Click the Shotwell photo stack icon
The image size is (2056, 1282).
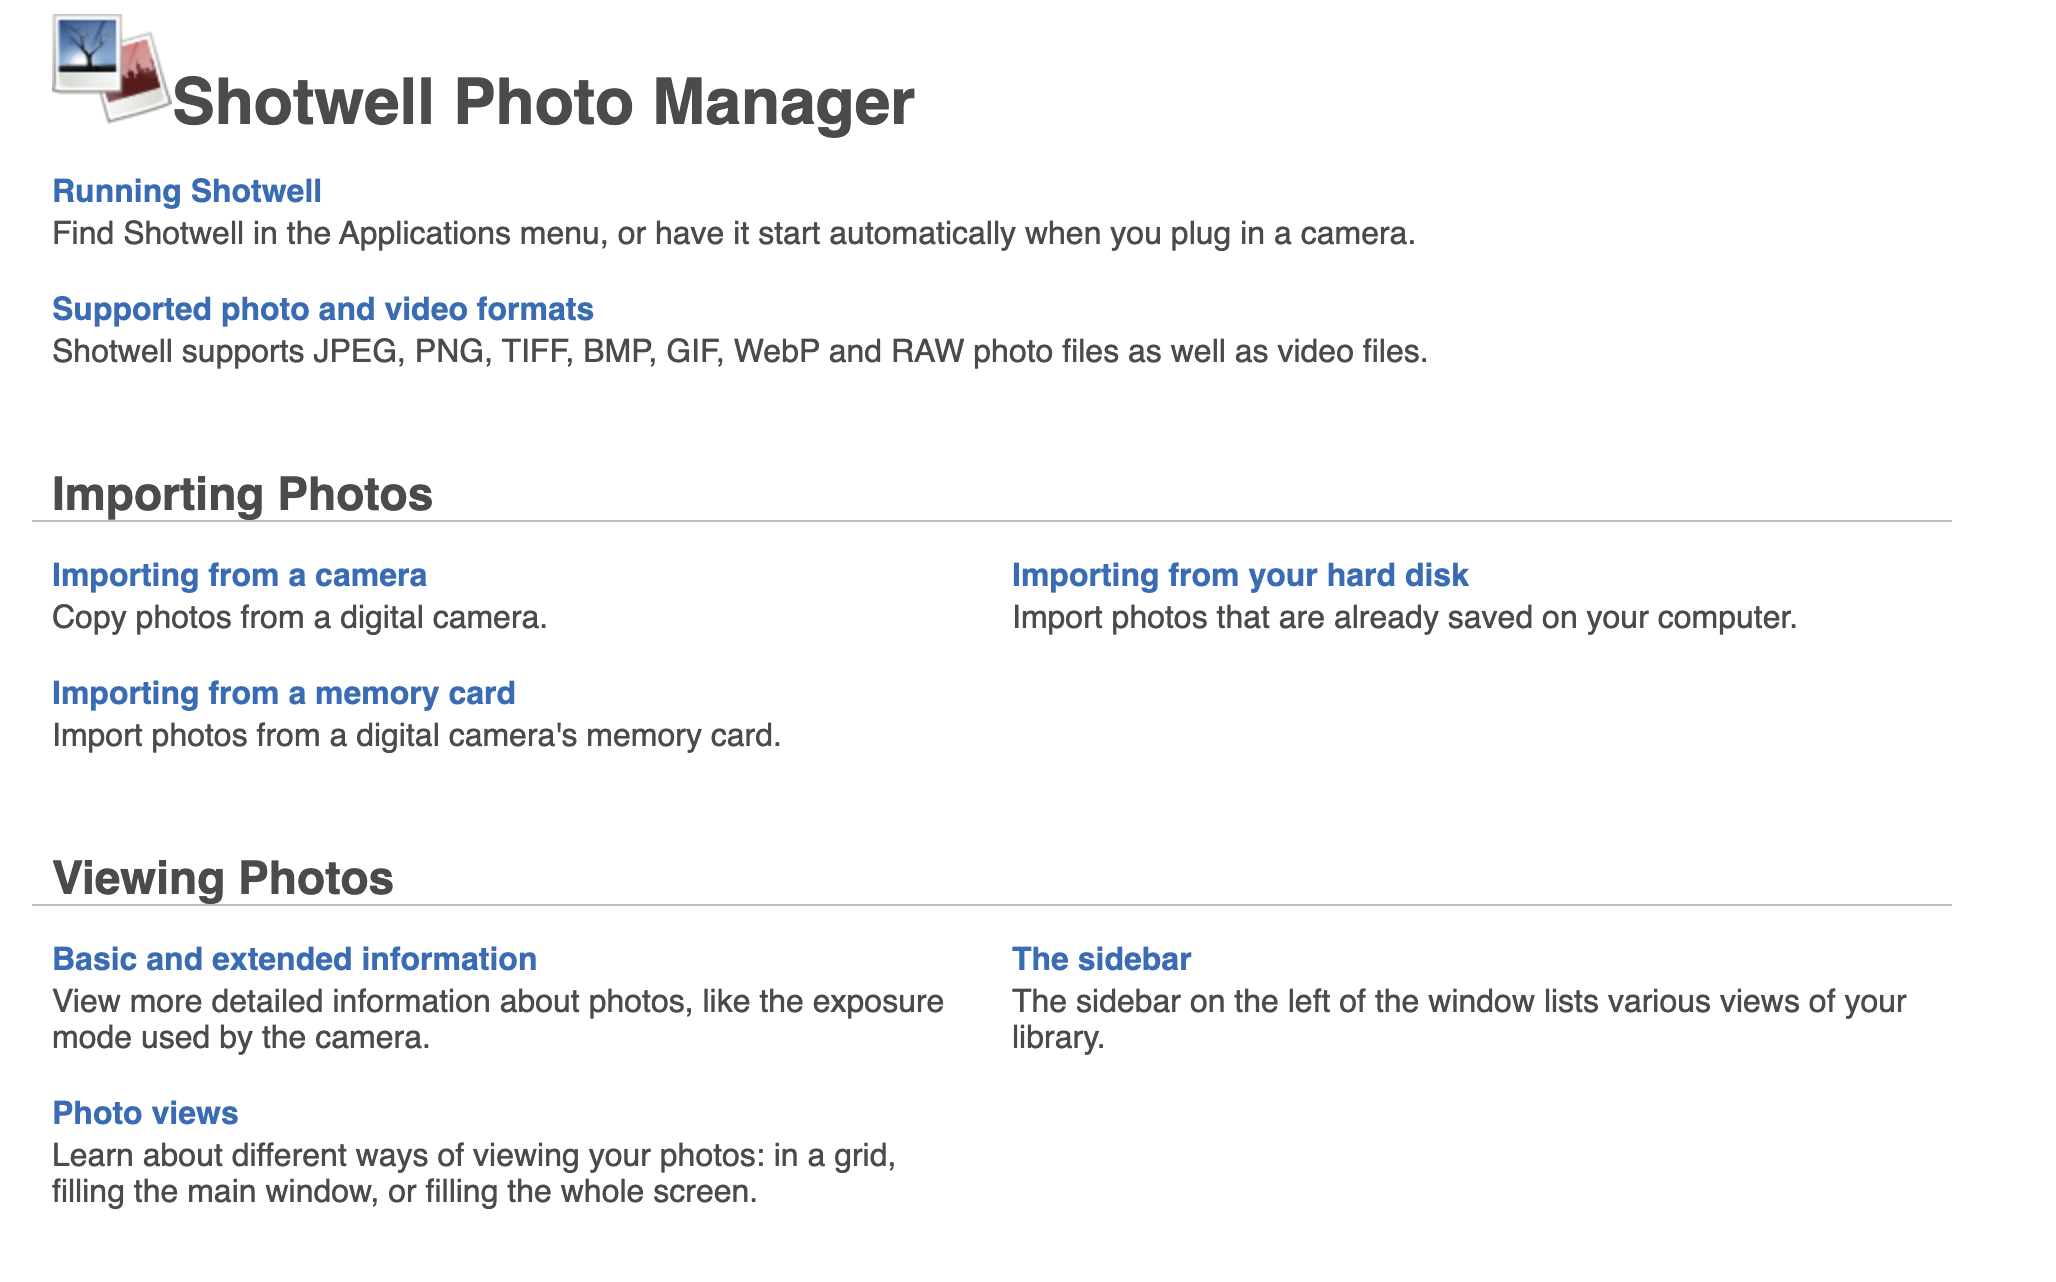click(110, 68)
